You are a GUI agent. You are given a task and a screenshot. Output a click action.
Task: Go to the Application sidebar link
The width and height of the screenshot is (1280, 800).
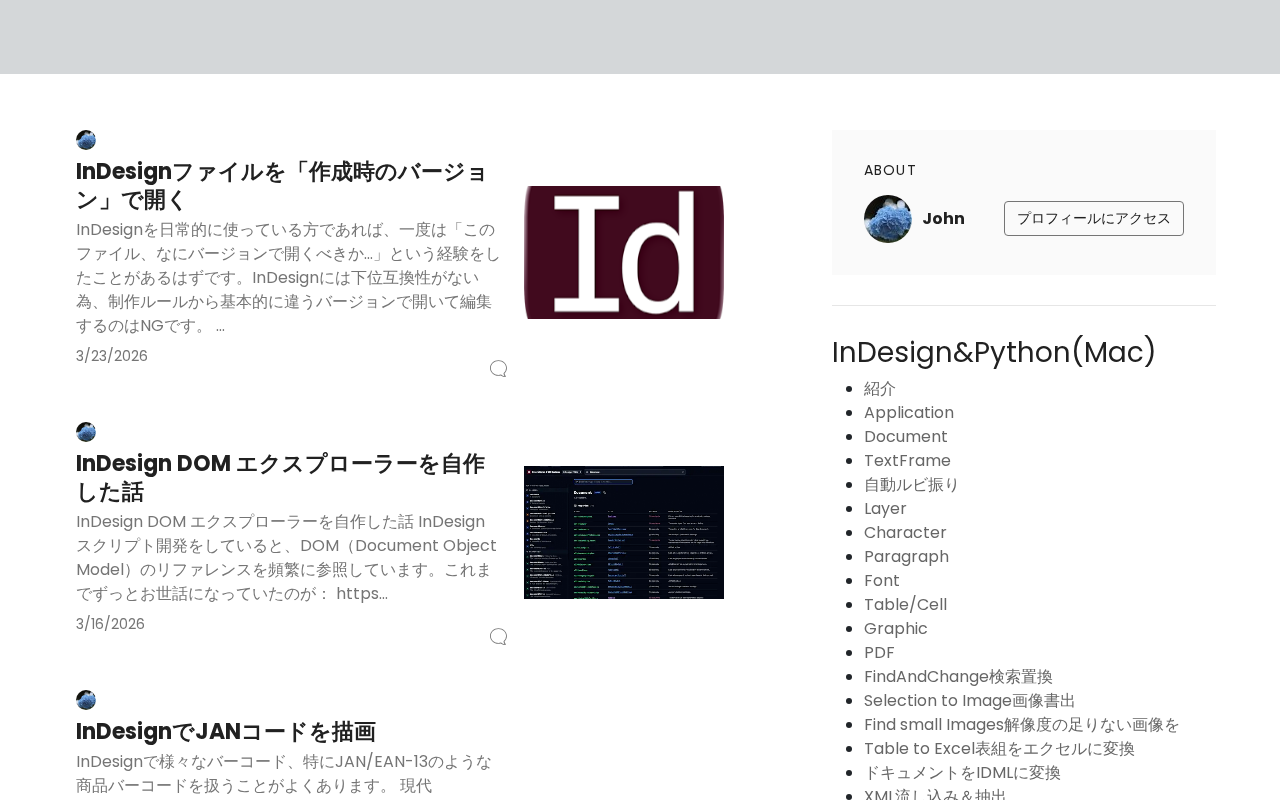pyautogui.click(x=909, y=413)
